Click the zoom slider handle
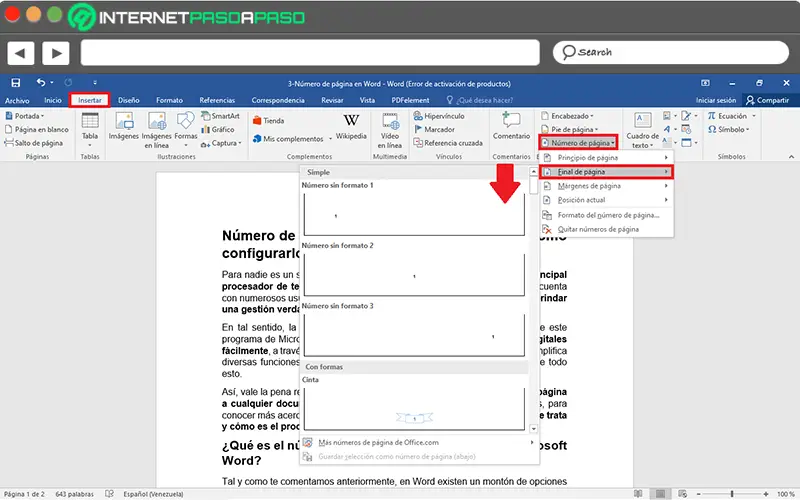Viewport: 800px width, 500px height. [732, 494]
